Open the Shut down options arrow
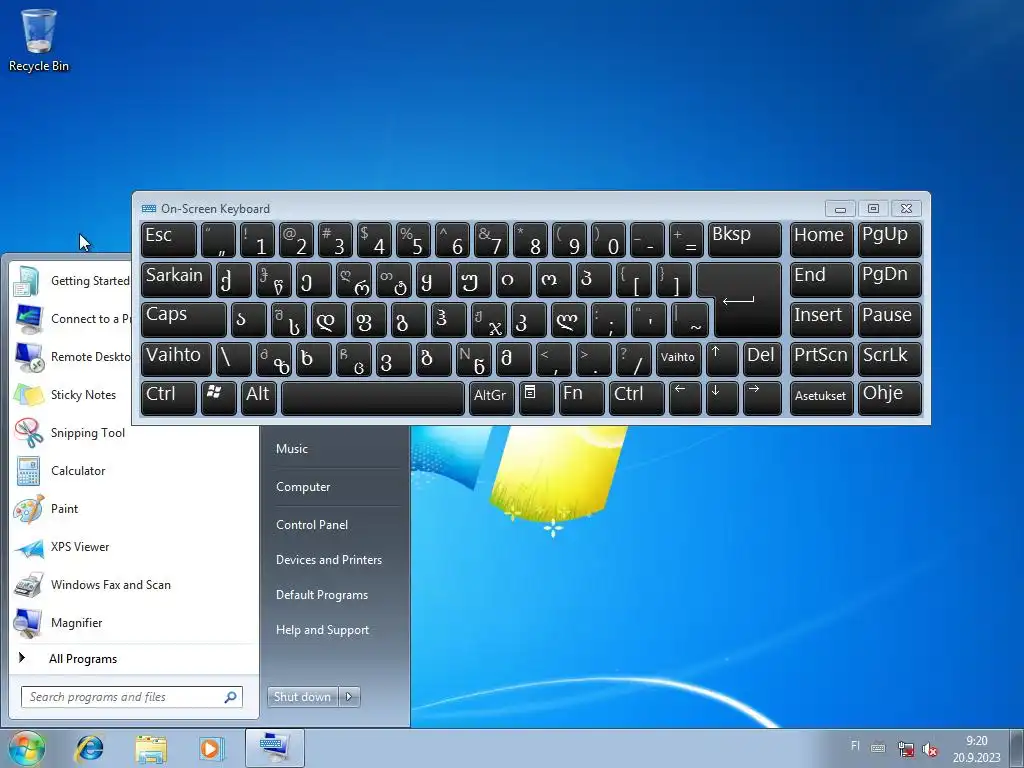 pos(350,697)
